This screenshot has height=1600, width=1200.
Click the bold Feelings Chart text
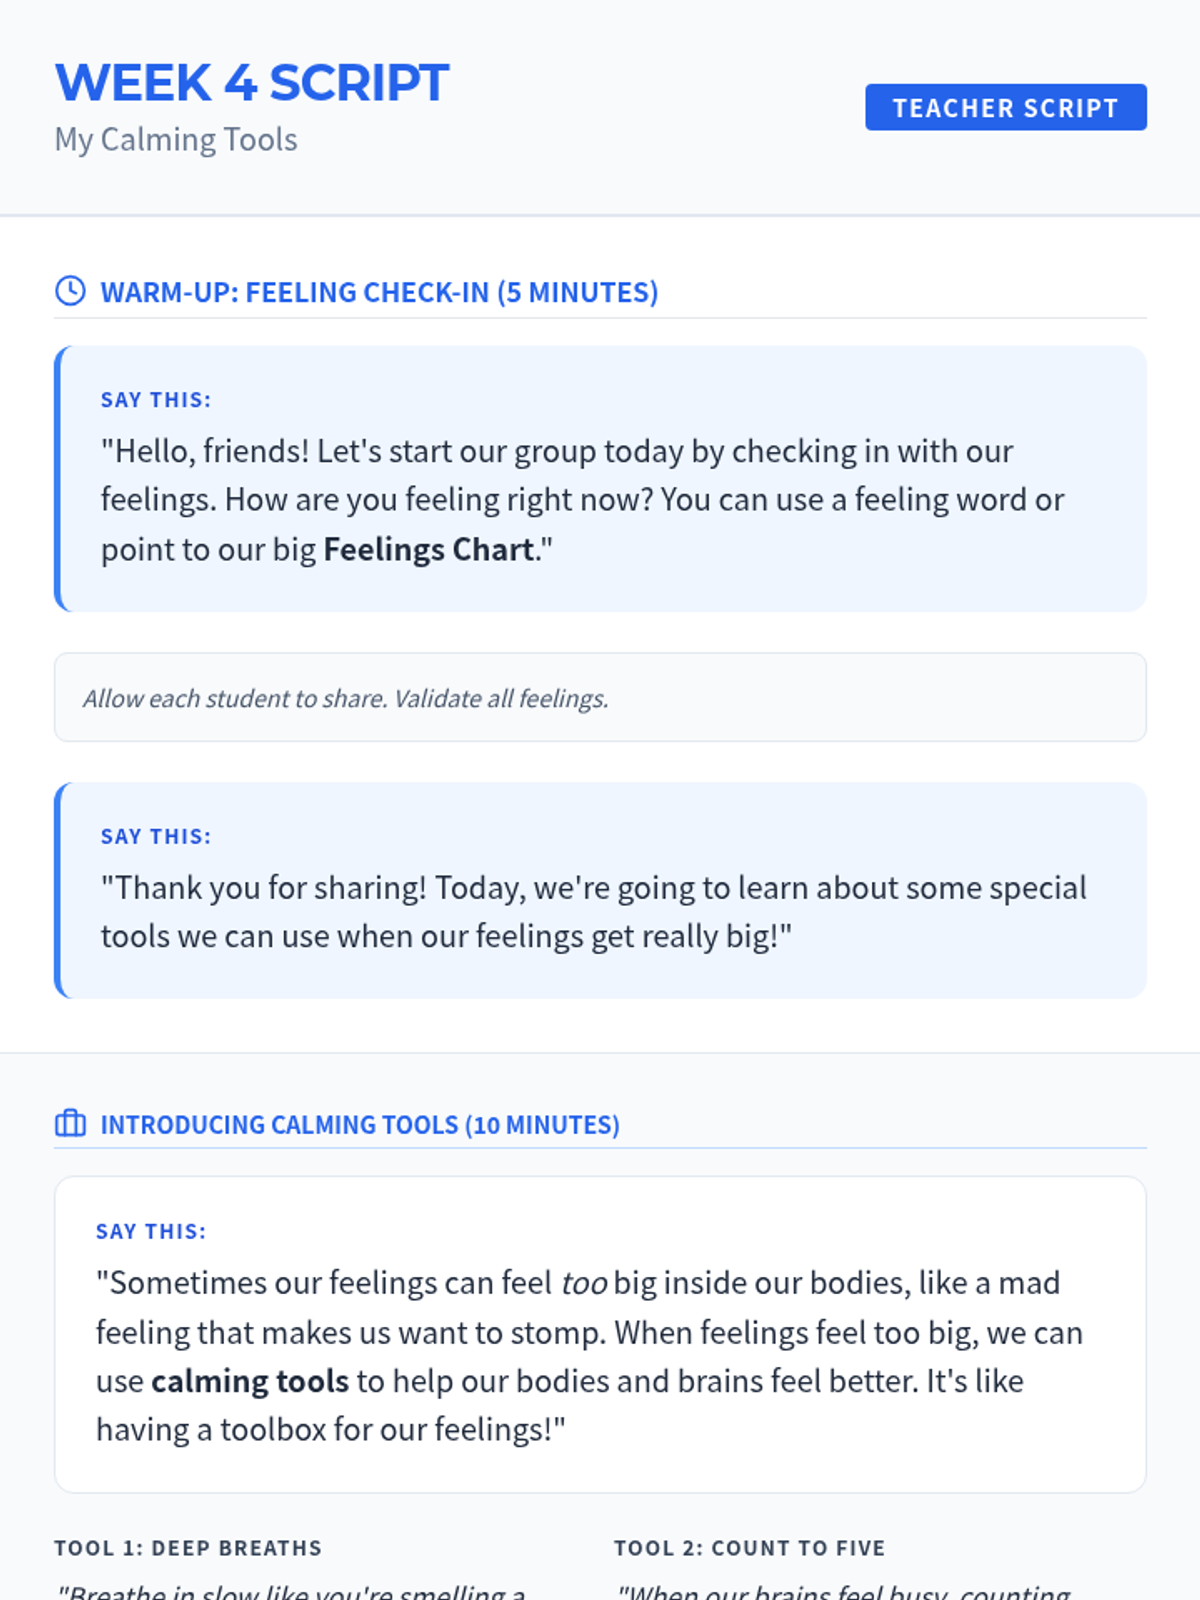[428, 550]
